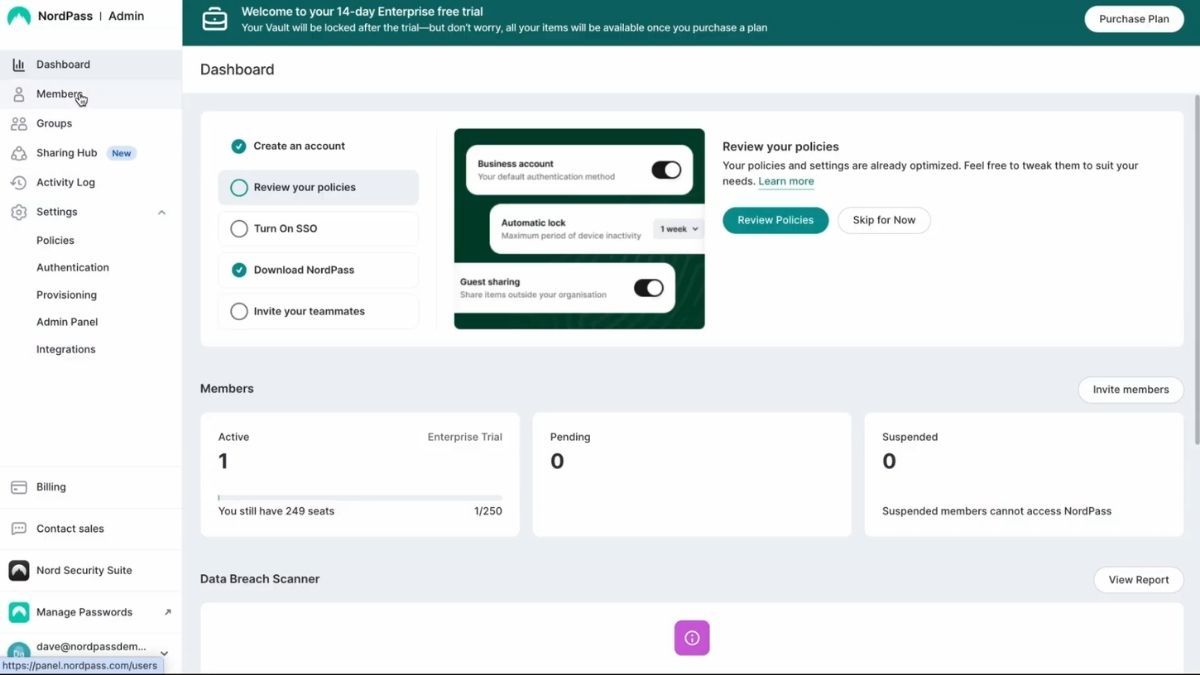Follow the Learn more link
1200x675 pixels.
pyautogui.click(x=786, y=182)
